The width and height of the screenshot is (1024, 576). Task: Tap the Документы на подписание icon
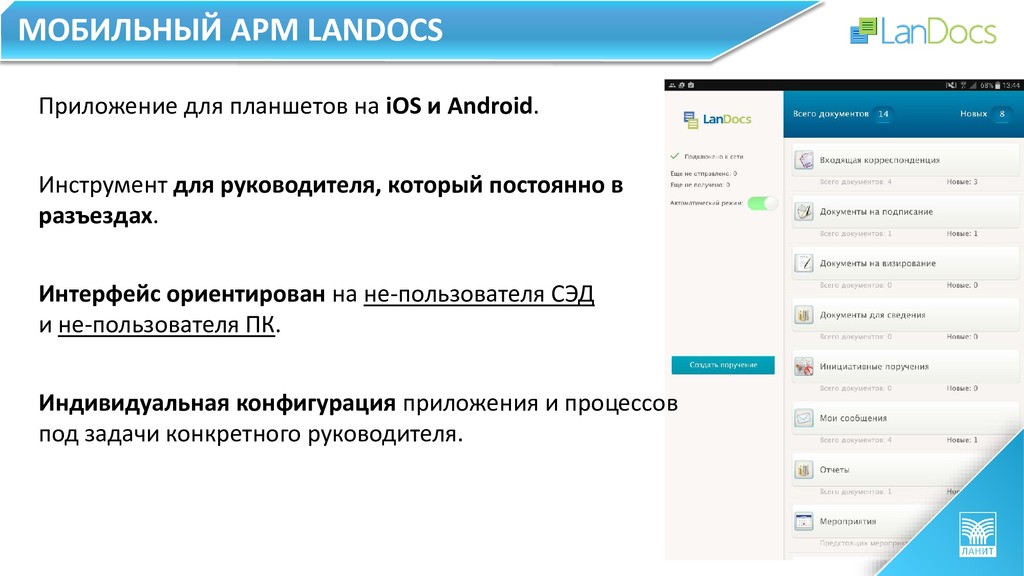click(x=803, y=211)
